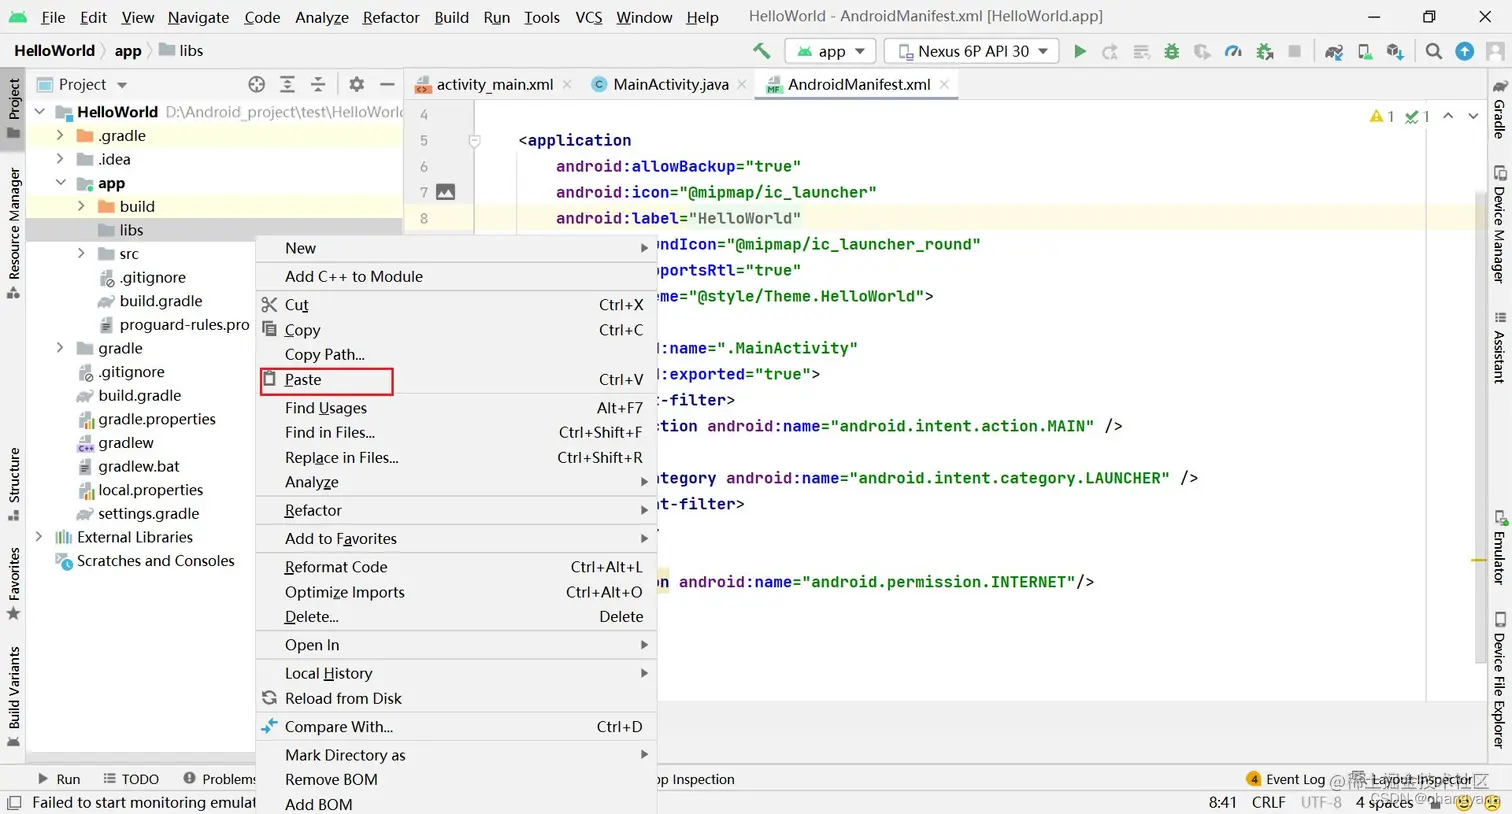Choose Paste from the context menu
1512x814 pixels.
tap(456, 380)
